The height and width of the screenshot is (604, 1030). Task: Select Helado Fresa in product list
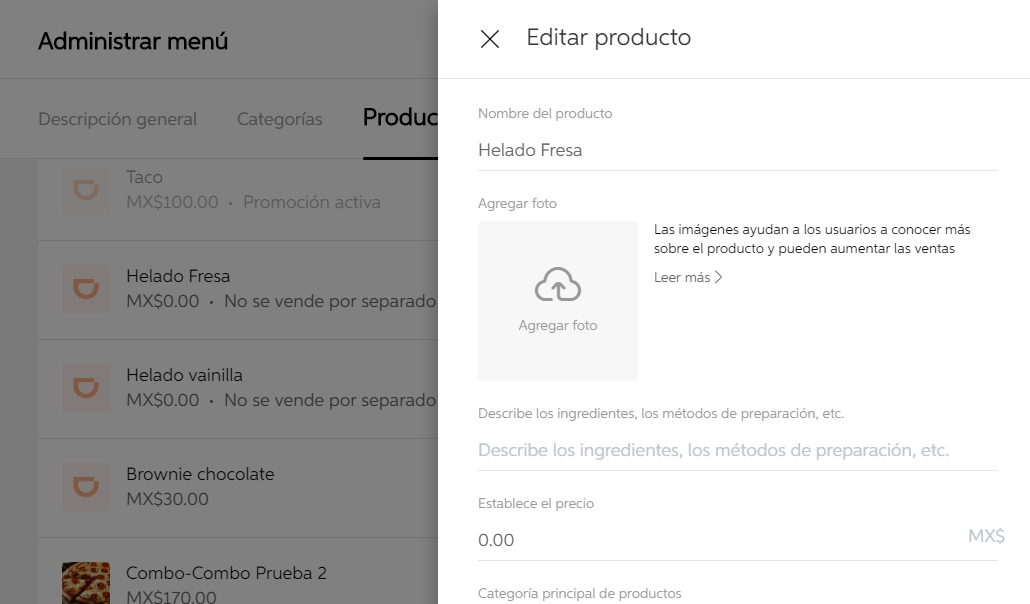pyautogui.click(x=238, y=290)
